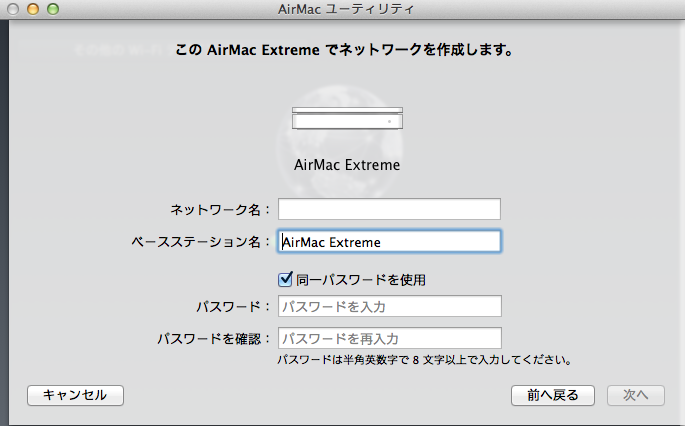This screenshot has width=685, height=426.
Task: Zoom the window with the green button
Action: pos(52,9)
